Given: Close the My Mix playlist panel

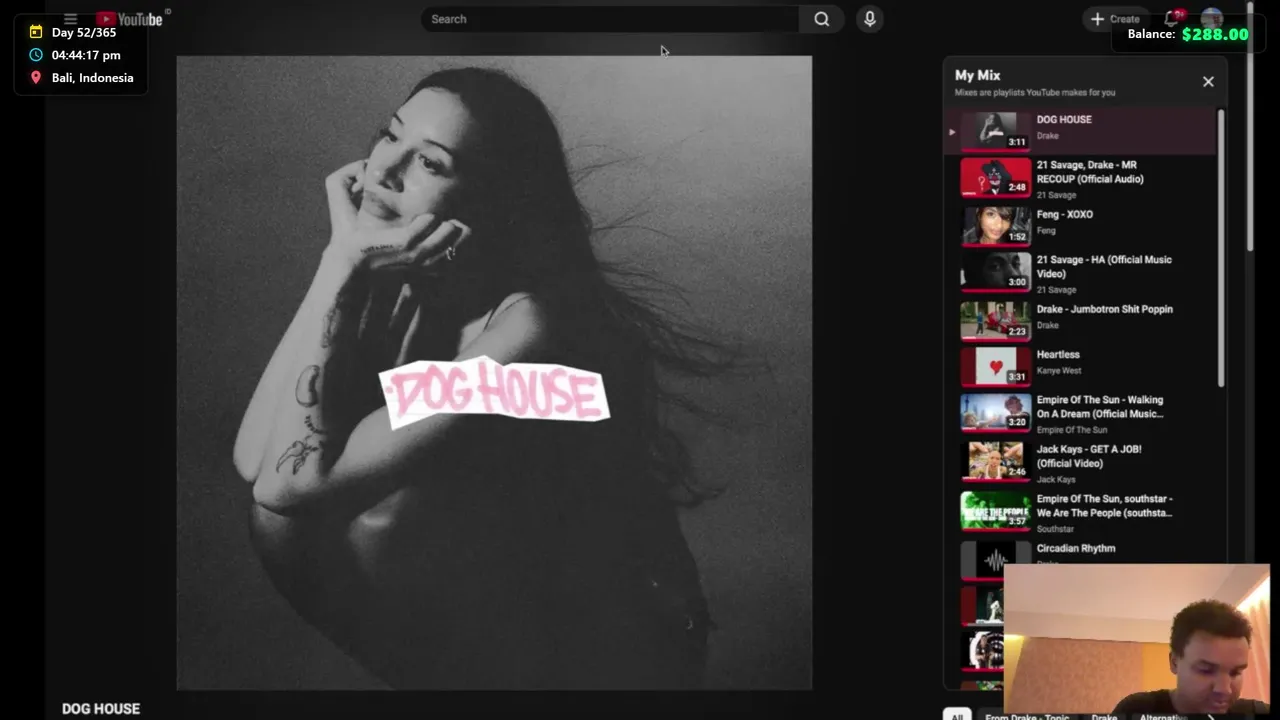Looking at the screenshot, I should (x=1208, y=82).
